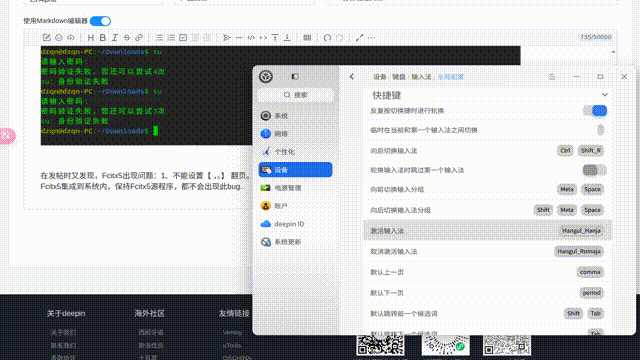Apply heading format with H icon
The image size is (640, 360).
tap(91, 38)
